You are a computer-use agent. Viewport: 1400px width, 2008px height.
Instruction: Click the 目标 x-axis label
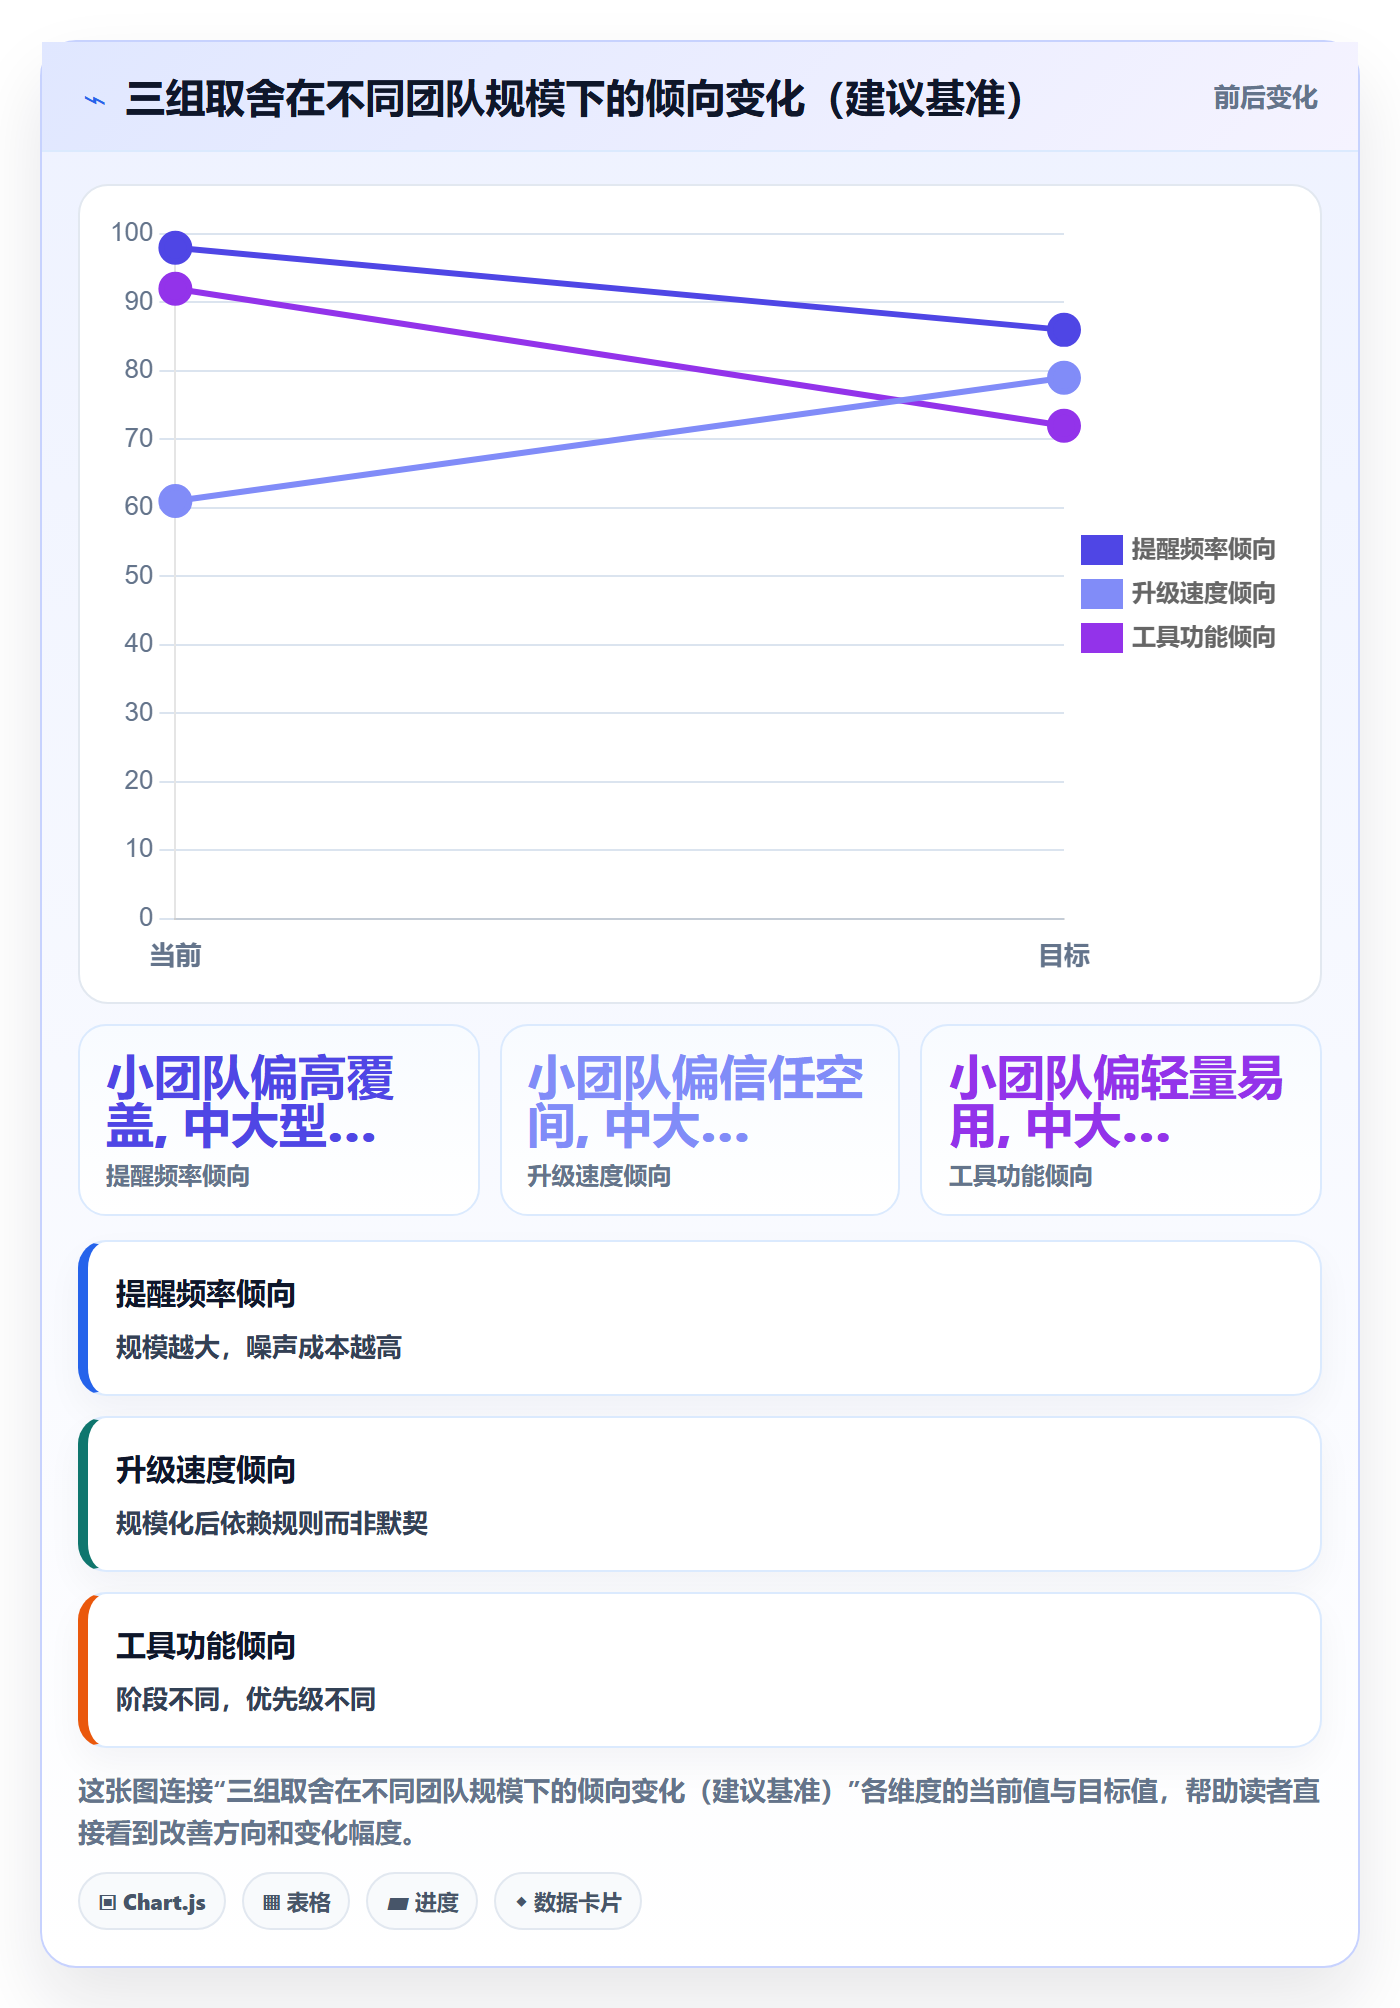[1064, 956]
